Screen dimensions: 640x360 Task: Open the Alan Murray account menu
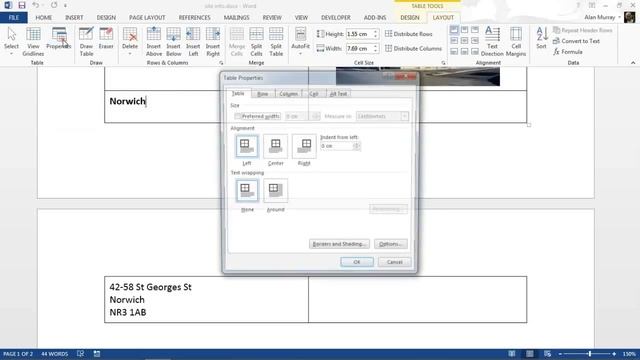click(602, 18)
